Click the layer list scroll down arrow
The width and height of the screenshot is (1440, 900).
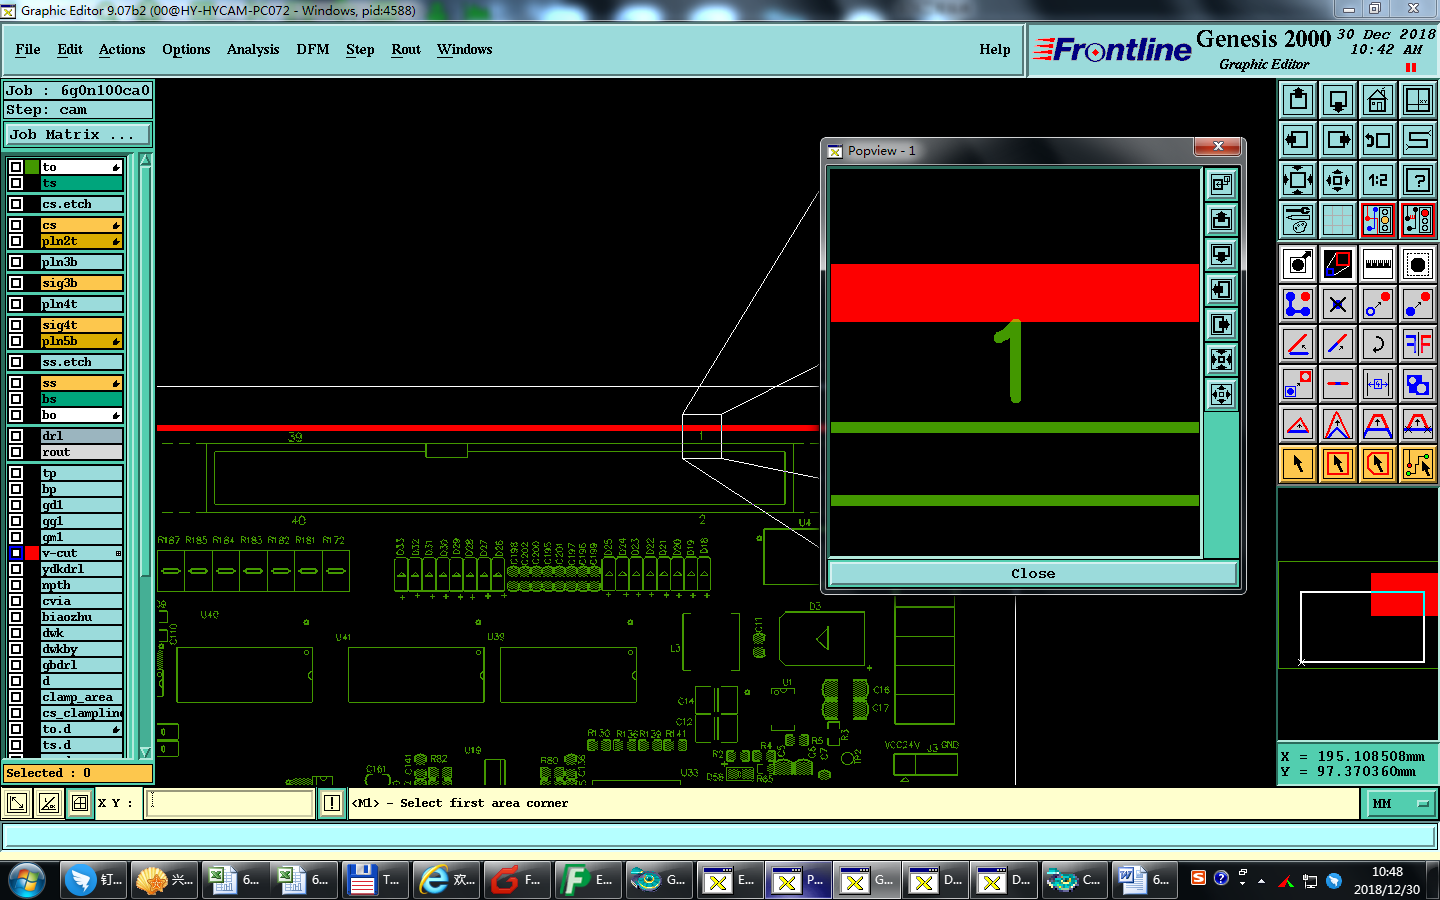(145, 752)
